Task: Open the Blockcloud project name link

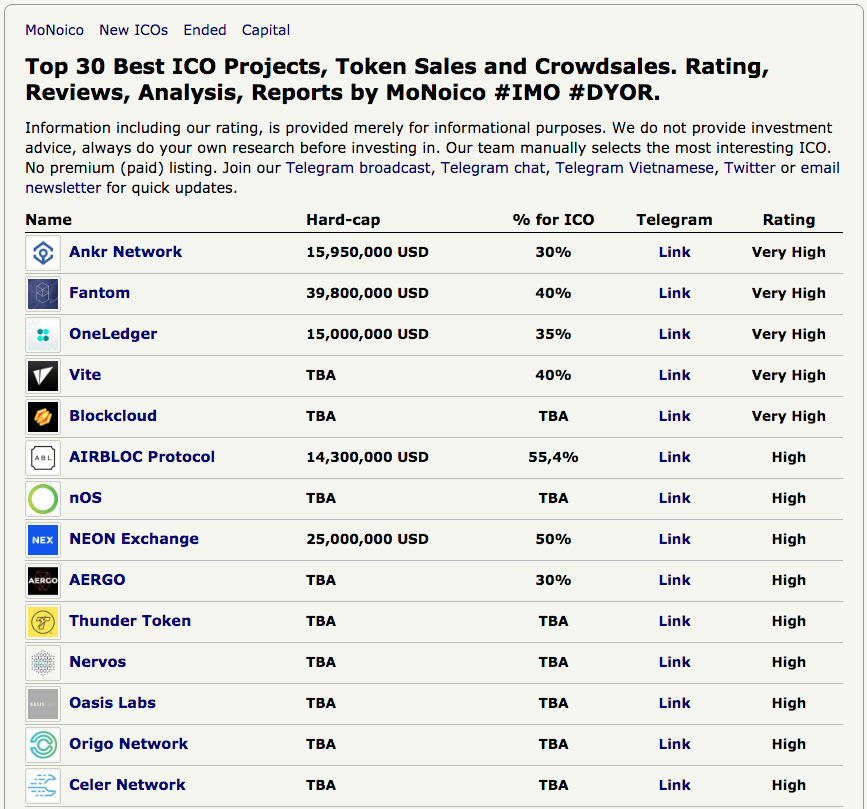Action: pos(113,415)
